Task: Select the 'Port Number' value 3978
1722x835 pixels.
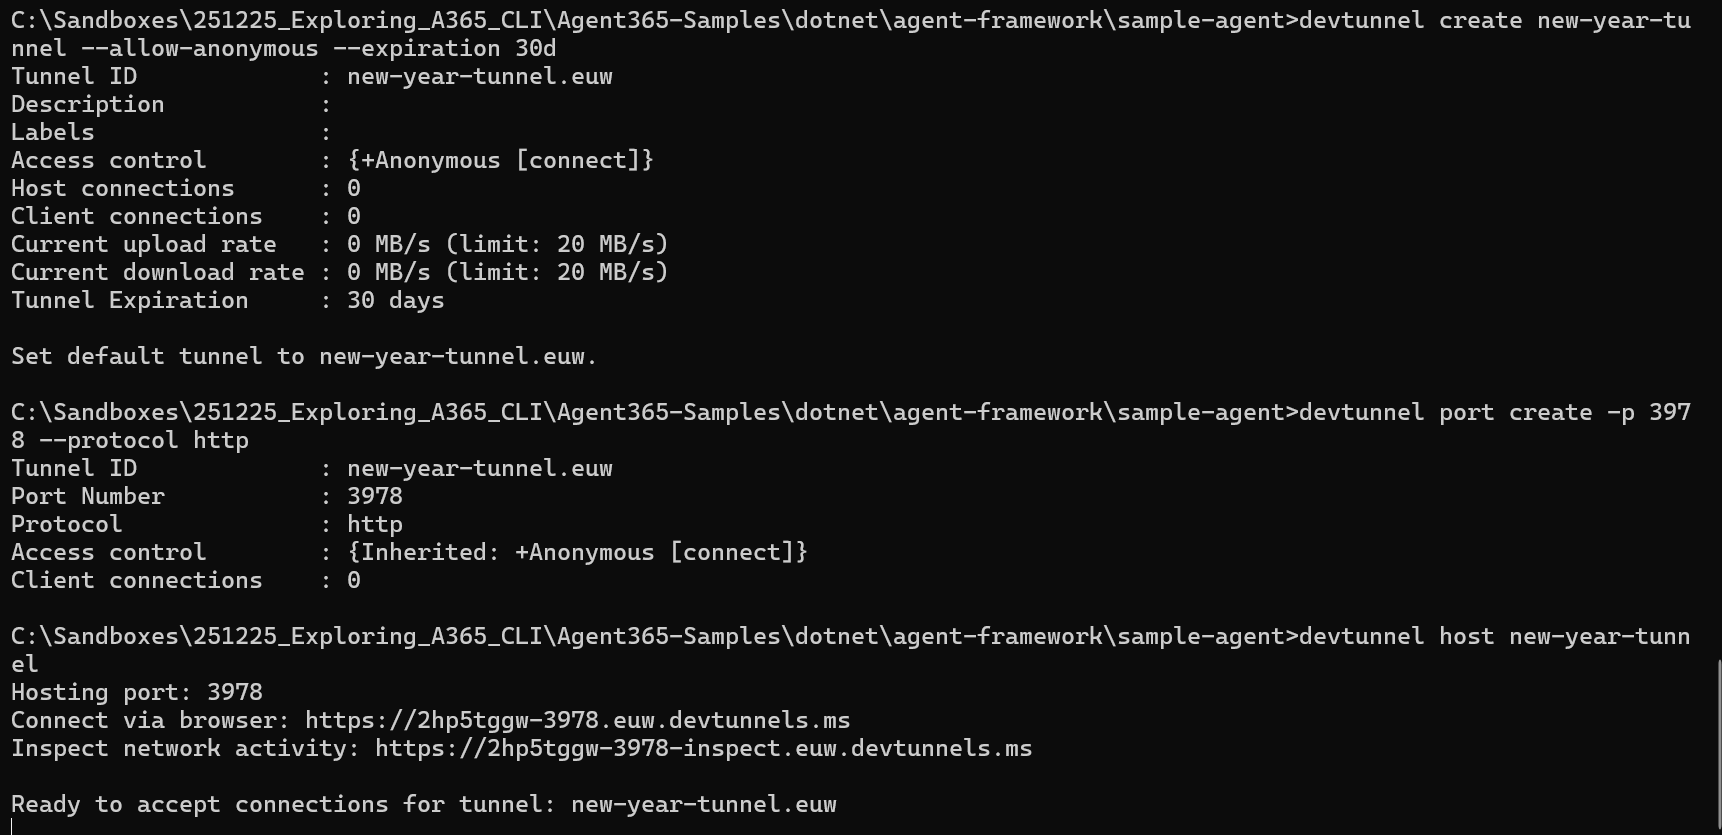Action: 375,496
